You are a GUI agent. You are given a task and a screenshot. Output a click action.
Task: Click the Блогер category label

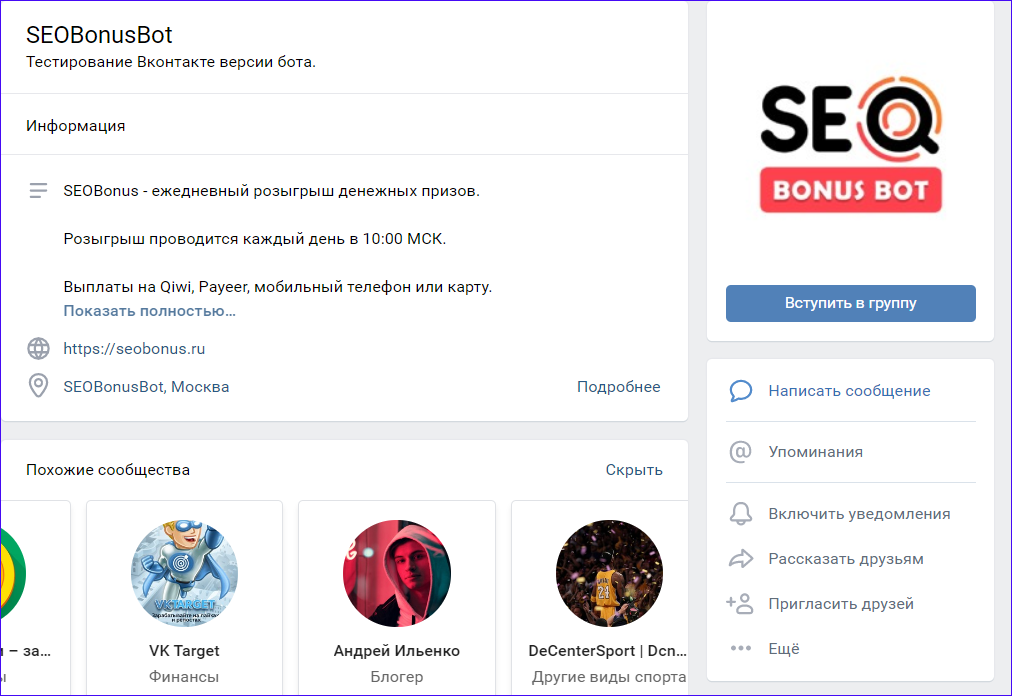click(397, 677)
